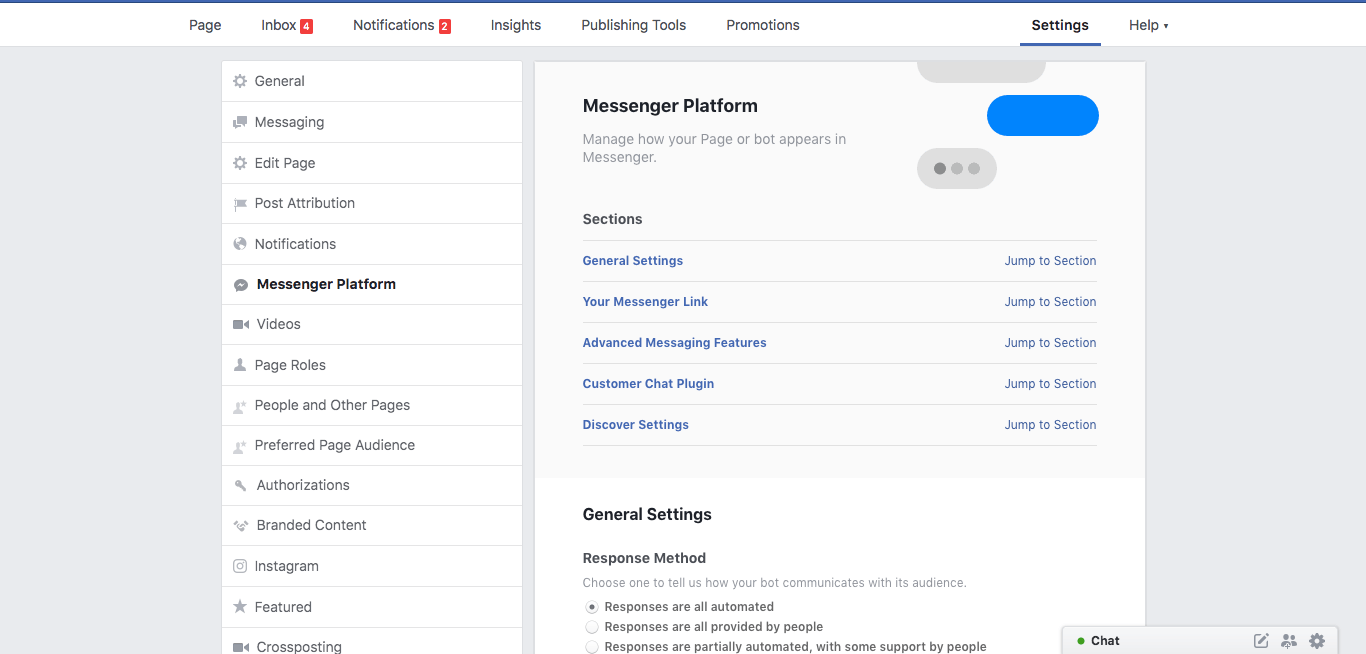This screenshot has width=1366, height=654.
Task: Open Authorizations settings
Action: tap(372, 486)
